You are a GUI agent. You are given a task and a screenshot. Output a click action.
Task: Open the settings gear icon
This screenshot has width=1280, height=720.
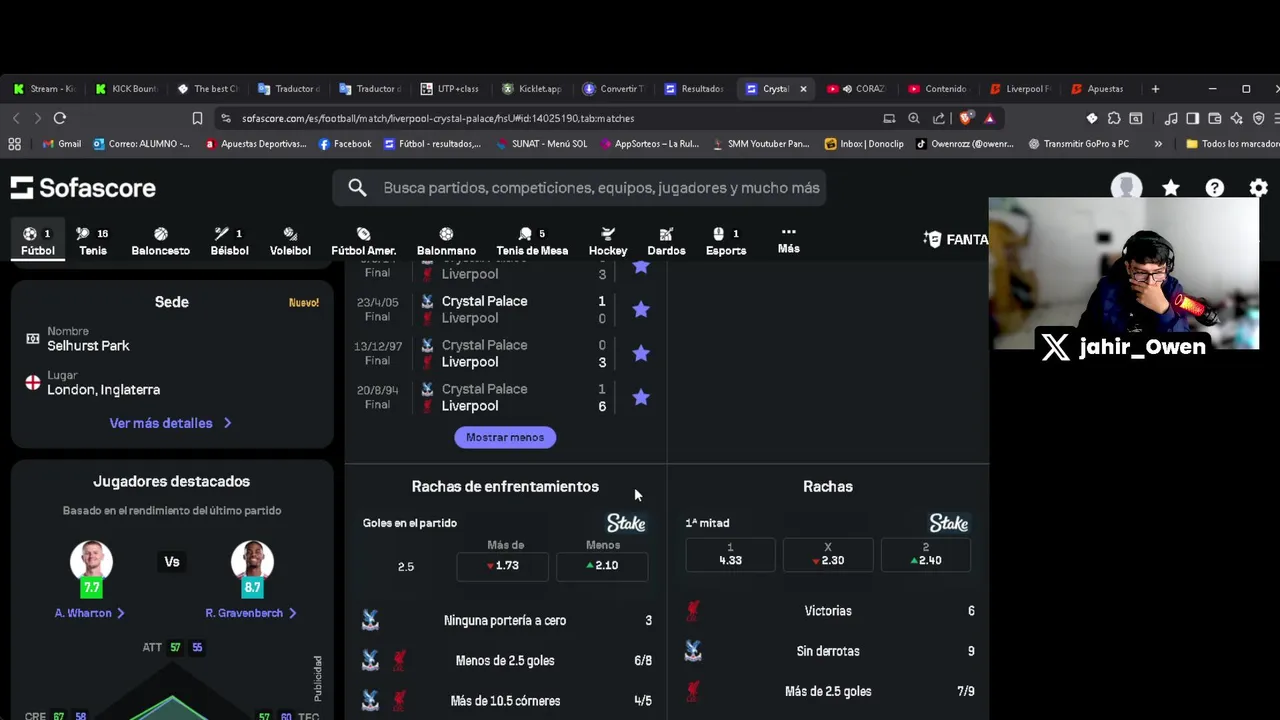point(1258,188)
